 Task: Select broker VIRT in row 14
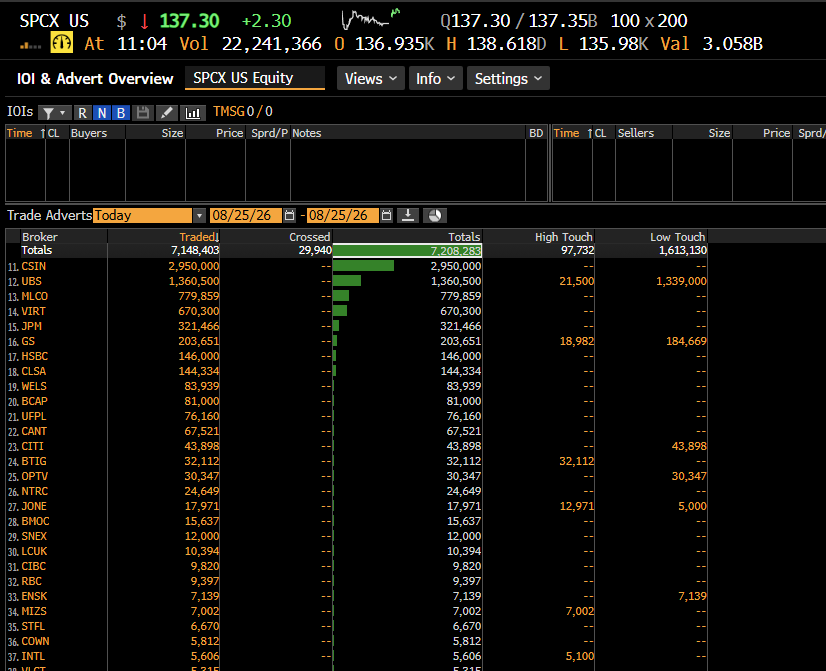(x=34, y=311)
